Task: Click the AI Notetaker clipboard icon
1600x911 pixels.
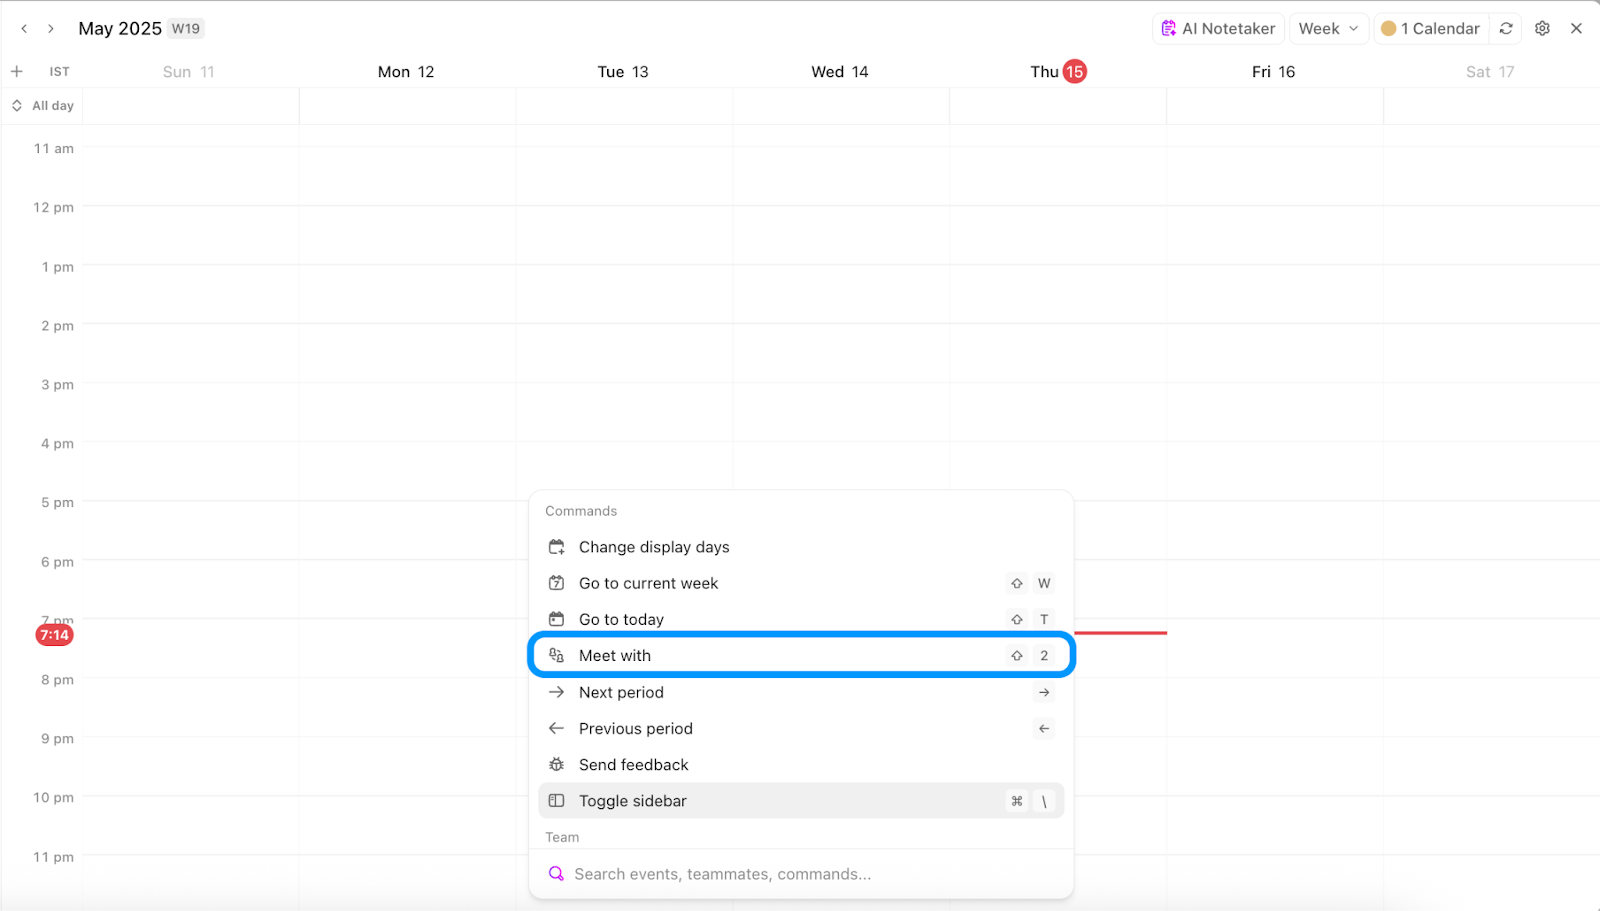Action: pos(1168,28)
